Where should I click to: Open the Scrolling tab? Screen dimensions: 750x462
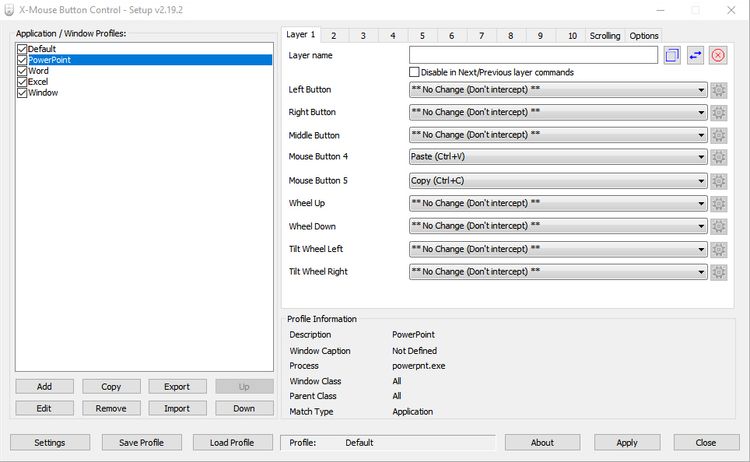tap(605, 36)
